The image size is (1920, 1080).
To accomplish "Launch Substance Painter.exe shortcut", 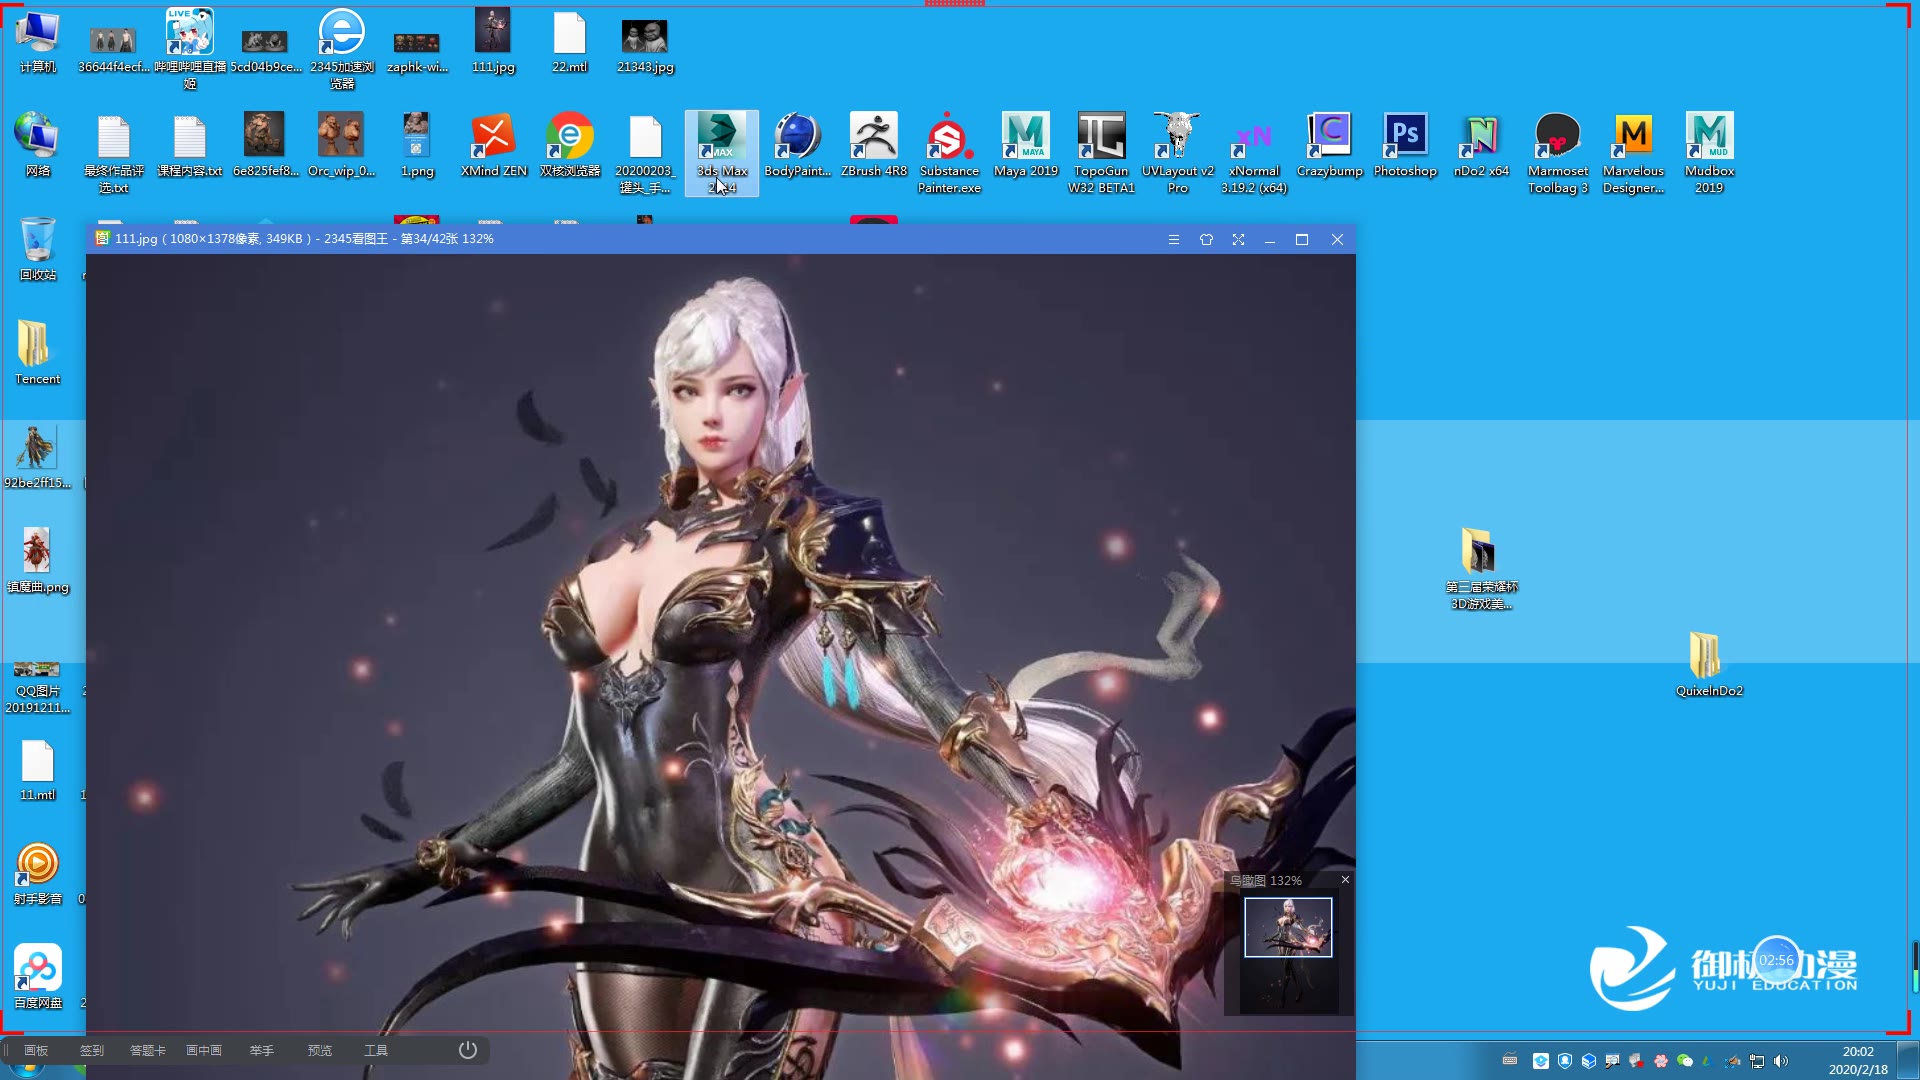I will (950, 153).
